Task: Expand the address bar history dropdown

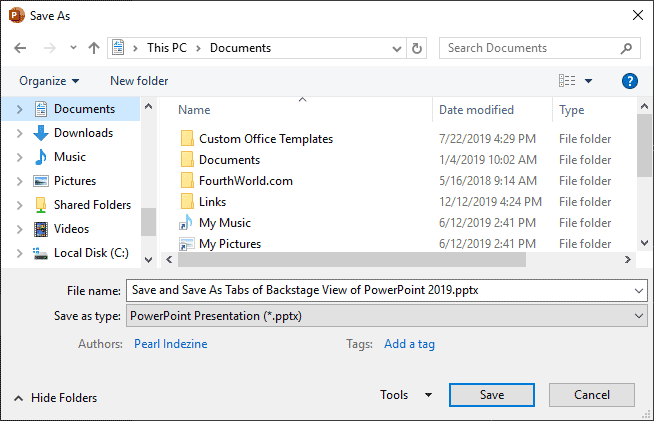Action: pos(397,48)
